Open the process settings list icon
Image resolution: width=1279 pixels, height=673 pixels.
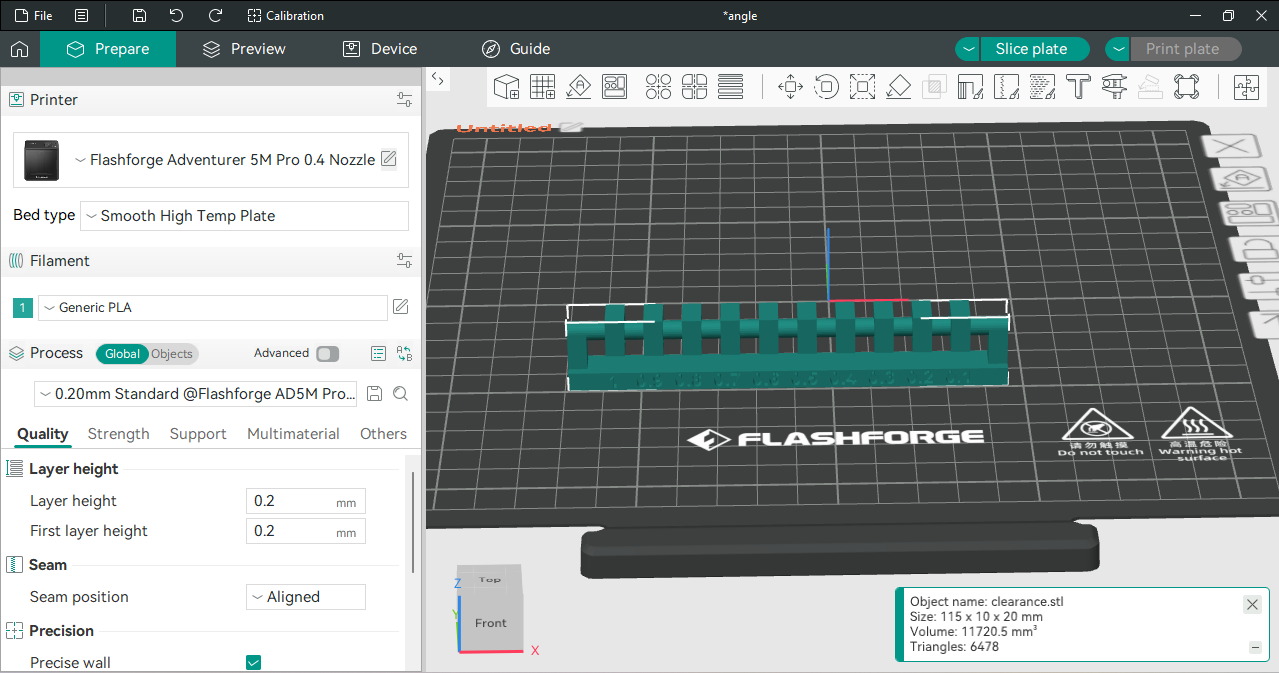tap(378, 353)
